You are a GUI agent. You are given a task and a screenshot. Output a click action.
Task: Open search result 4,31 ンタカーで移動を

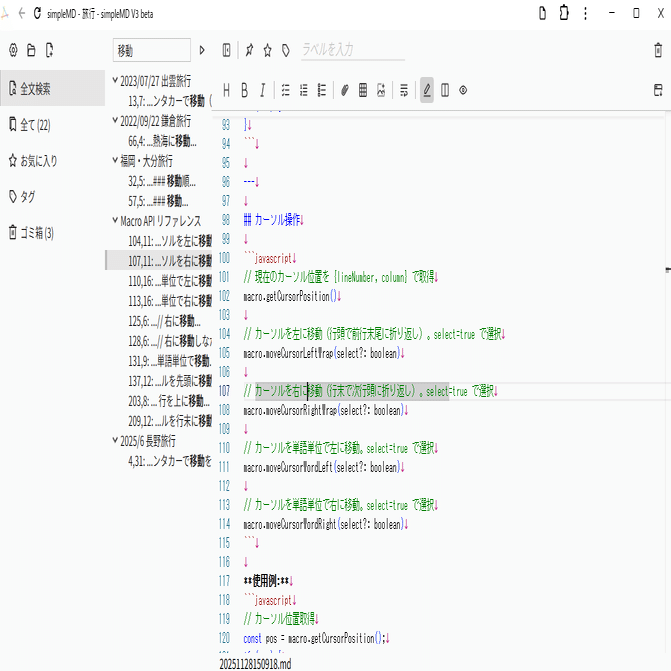click(159, 461)
